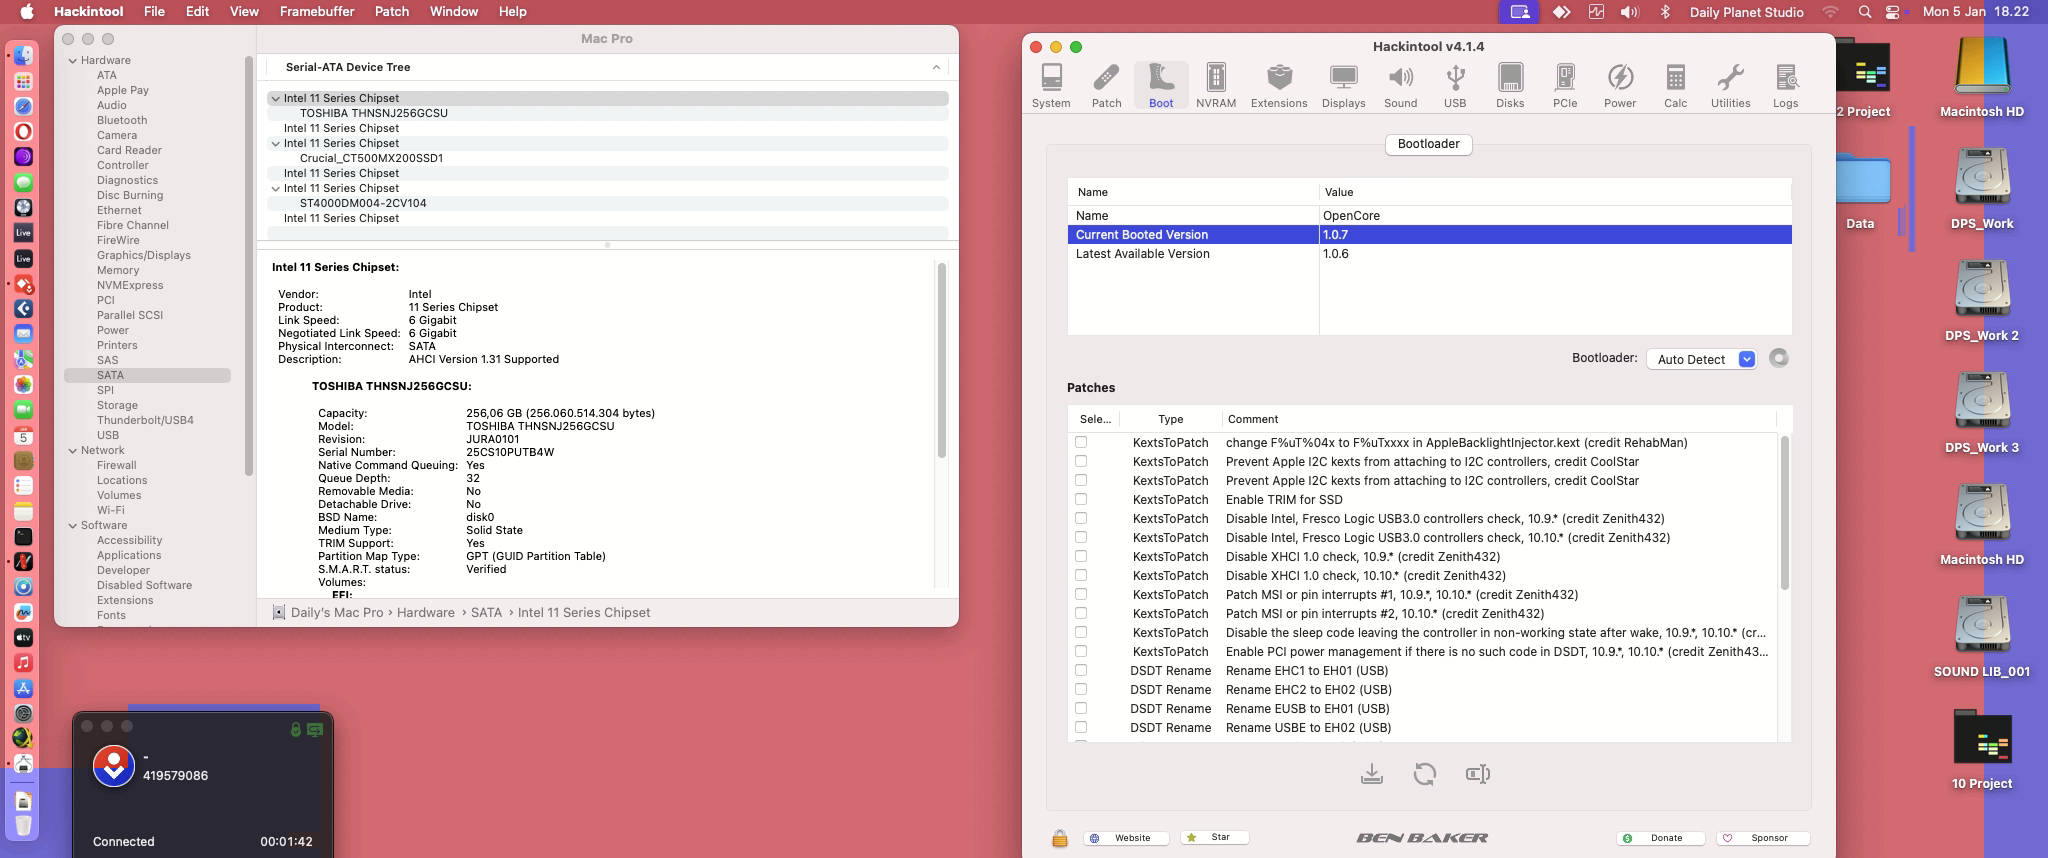
Task: Select the Crucial_CT500MX200SSD1 device row
Action: (x=608, y=158)
